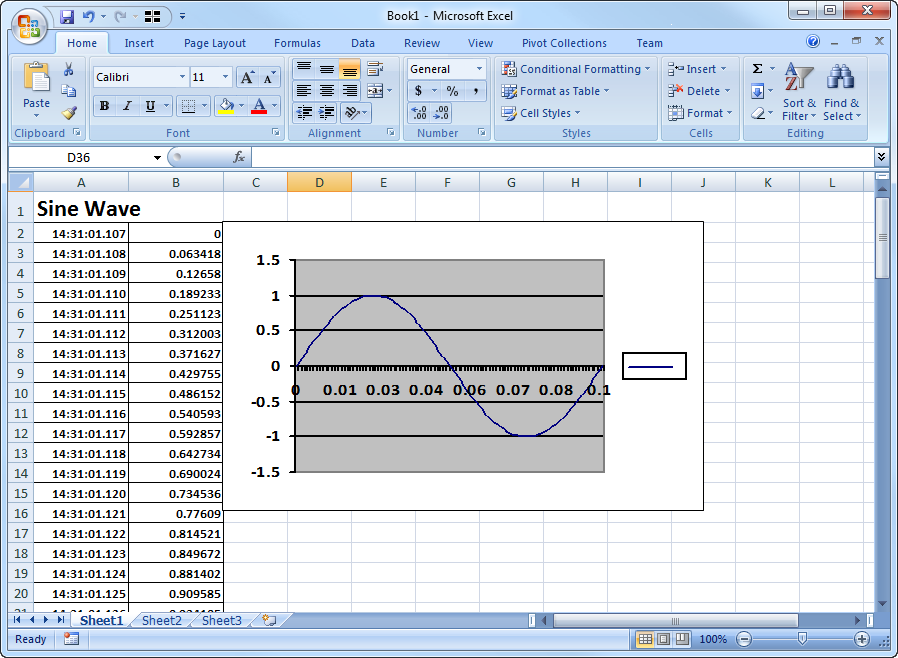Image resolution: width=898 pixels, height=658 pixels.
Task: Open the font name dropdown showing Calibri
Action: click(182, 77)
